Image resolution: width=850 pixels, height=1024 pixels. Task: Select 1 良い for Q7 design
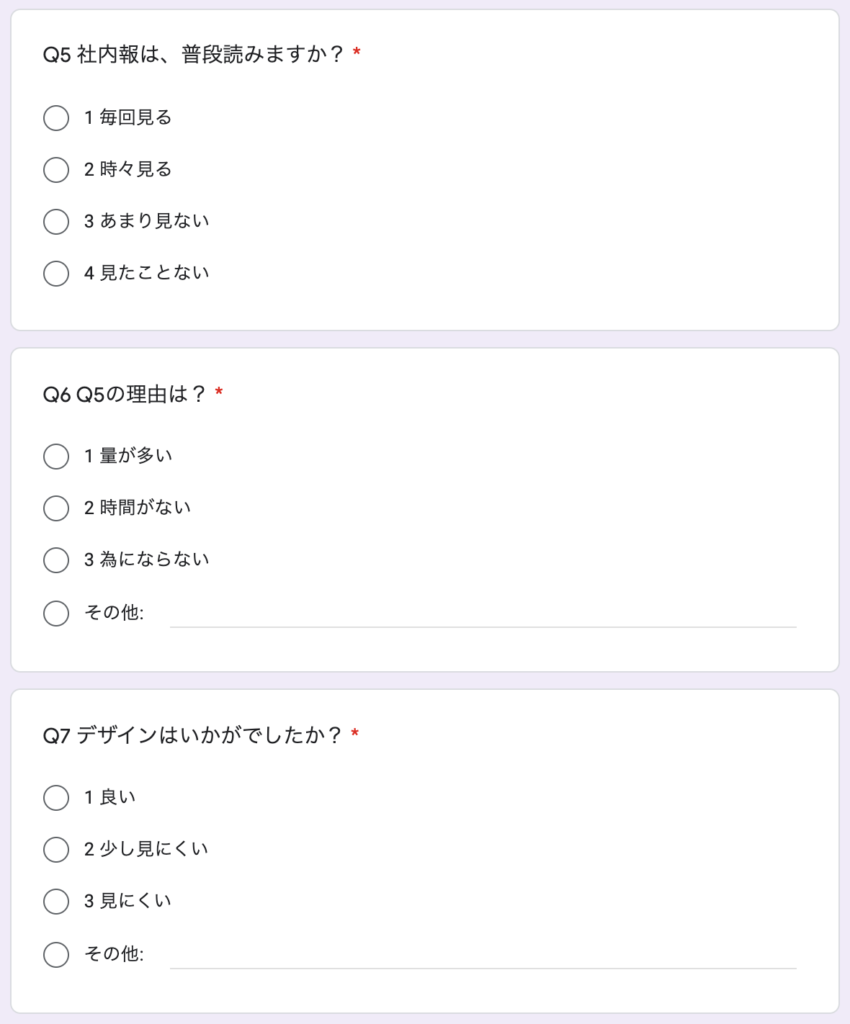(x=56, y=797)
